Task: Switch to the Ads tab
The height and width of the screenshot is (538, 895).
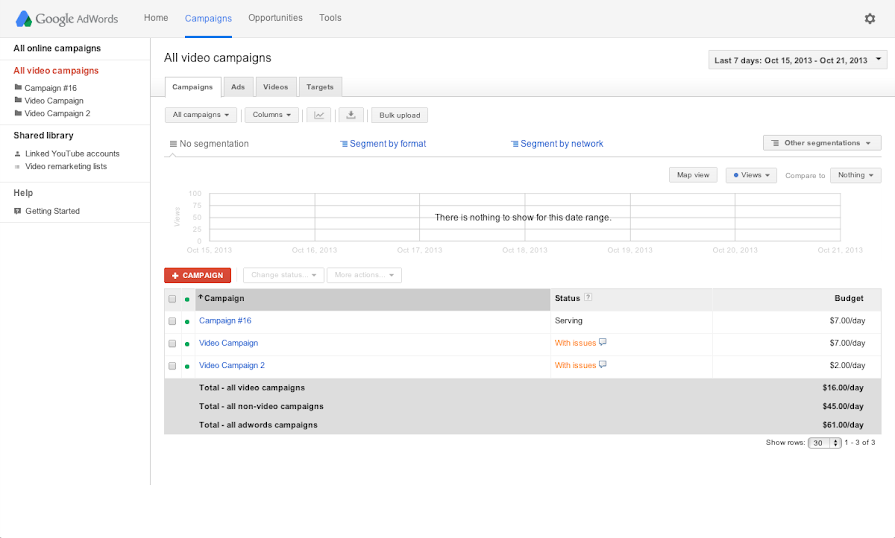Action: pyautogui.click(x=238, y=87)
